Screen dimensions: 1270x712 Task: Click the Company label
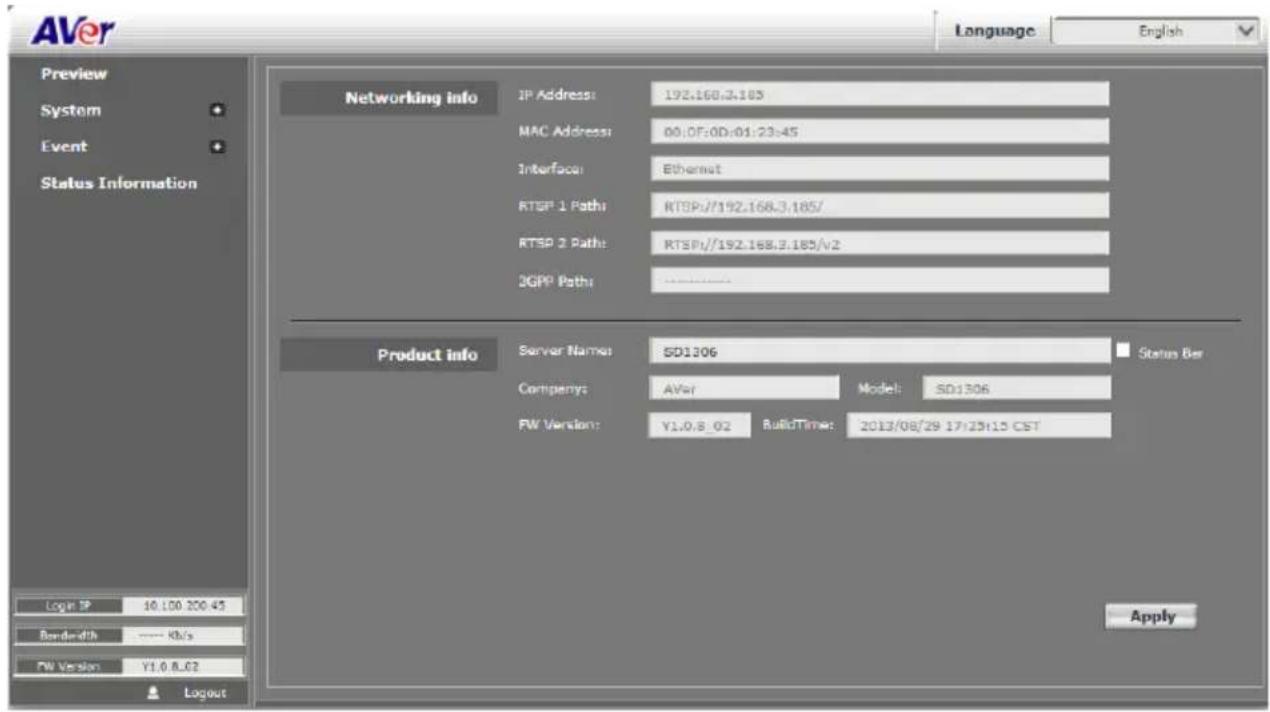551,388
